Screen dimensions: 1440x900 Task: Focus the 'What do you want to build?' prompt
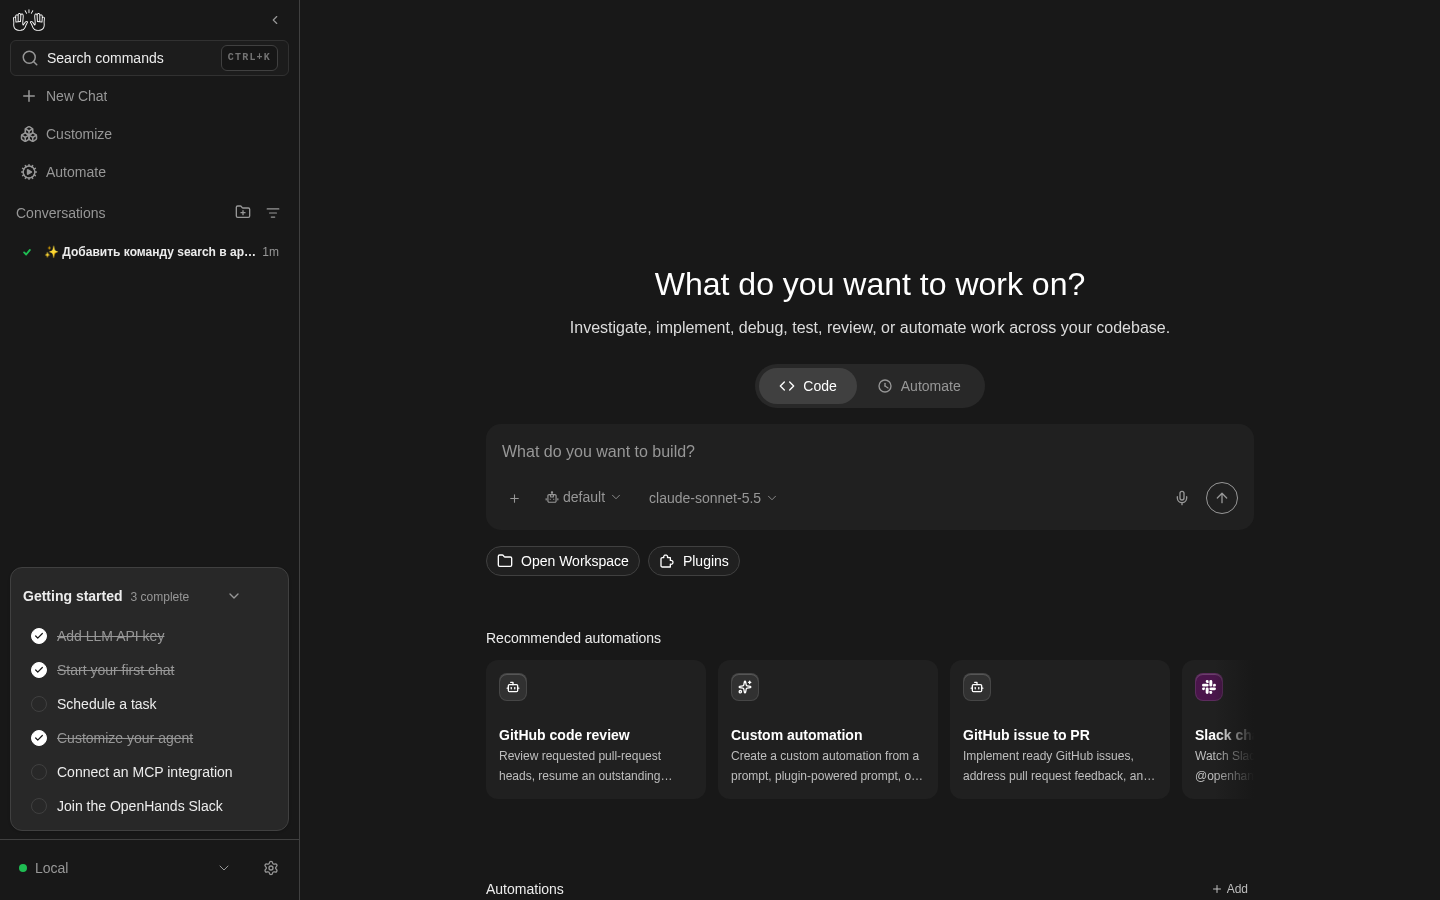point(870,452)
